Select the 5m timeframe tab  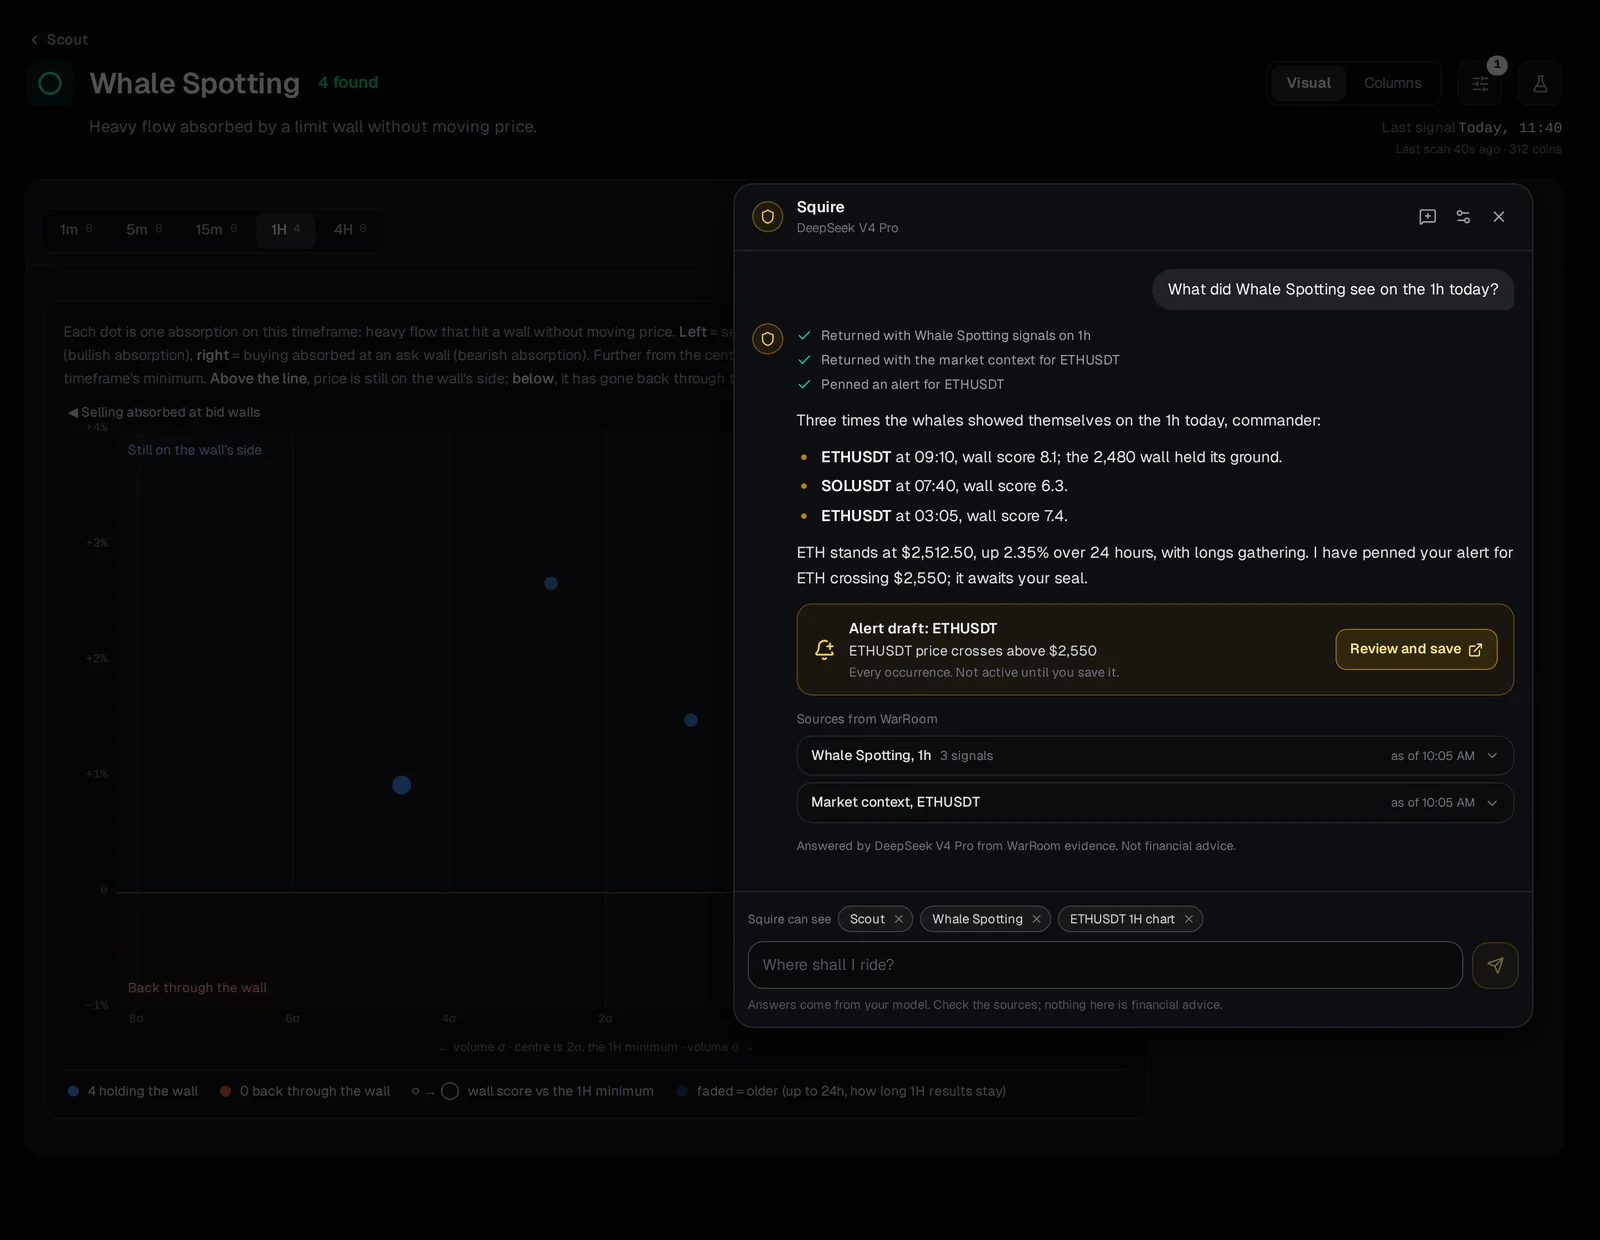pyautogui.click(x=144, y=230)
